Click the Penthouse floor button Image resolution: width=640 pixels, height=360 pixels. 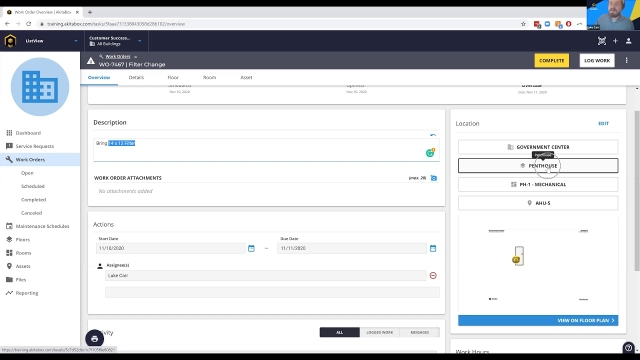click(538, 166)
